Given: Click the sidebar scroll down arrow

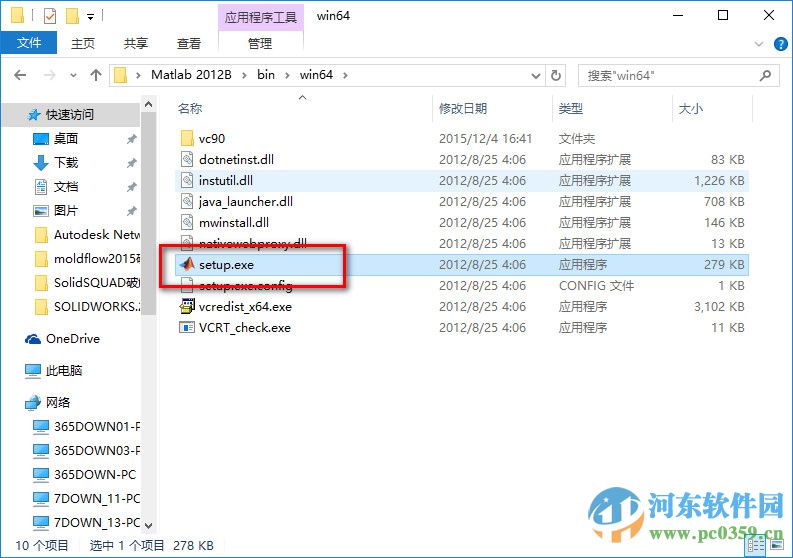Looking at the screenshot, I should tap(148, 526).
